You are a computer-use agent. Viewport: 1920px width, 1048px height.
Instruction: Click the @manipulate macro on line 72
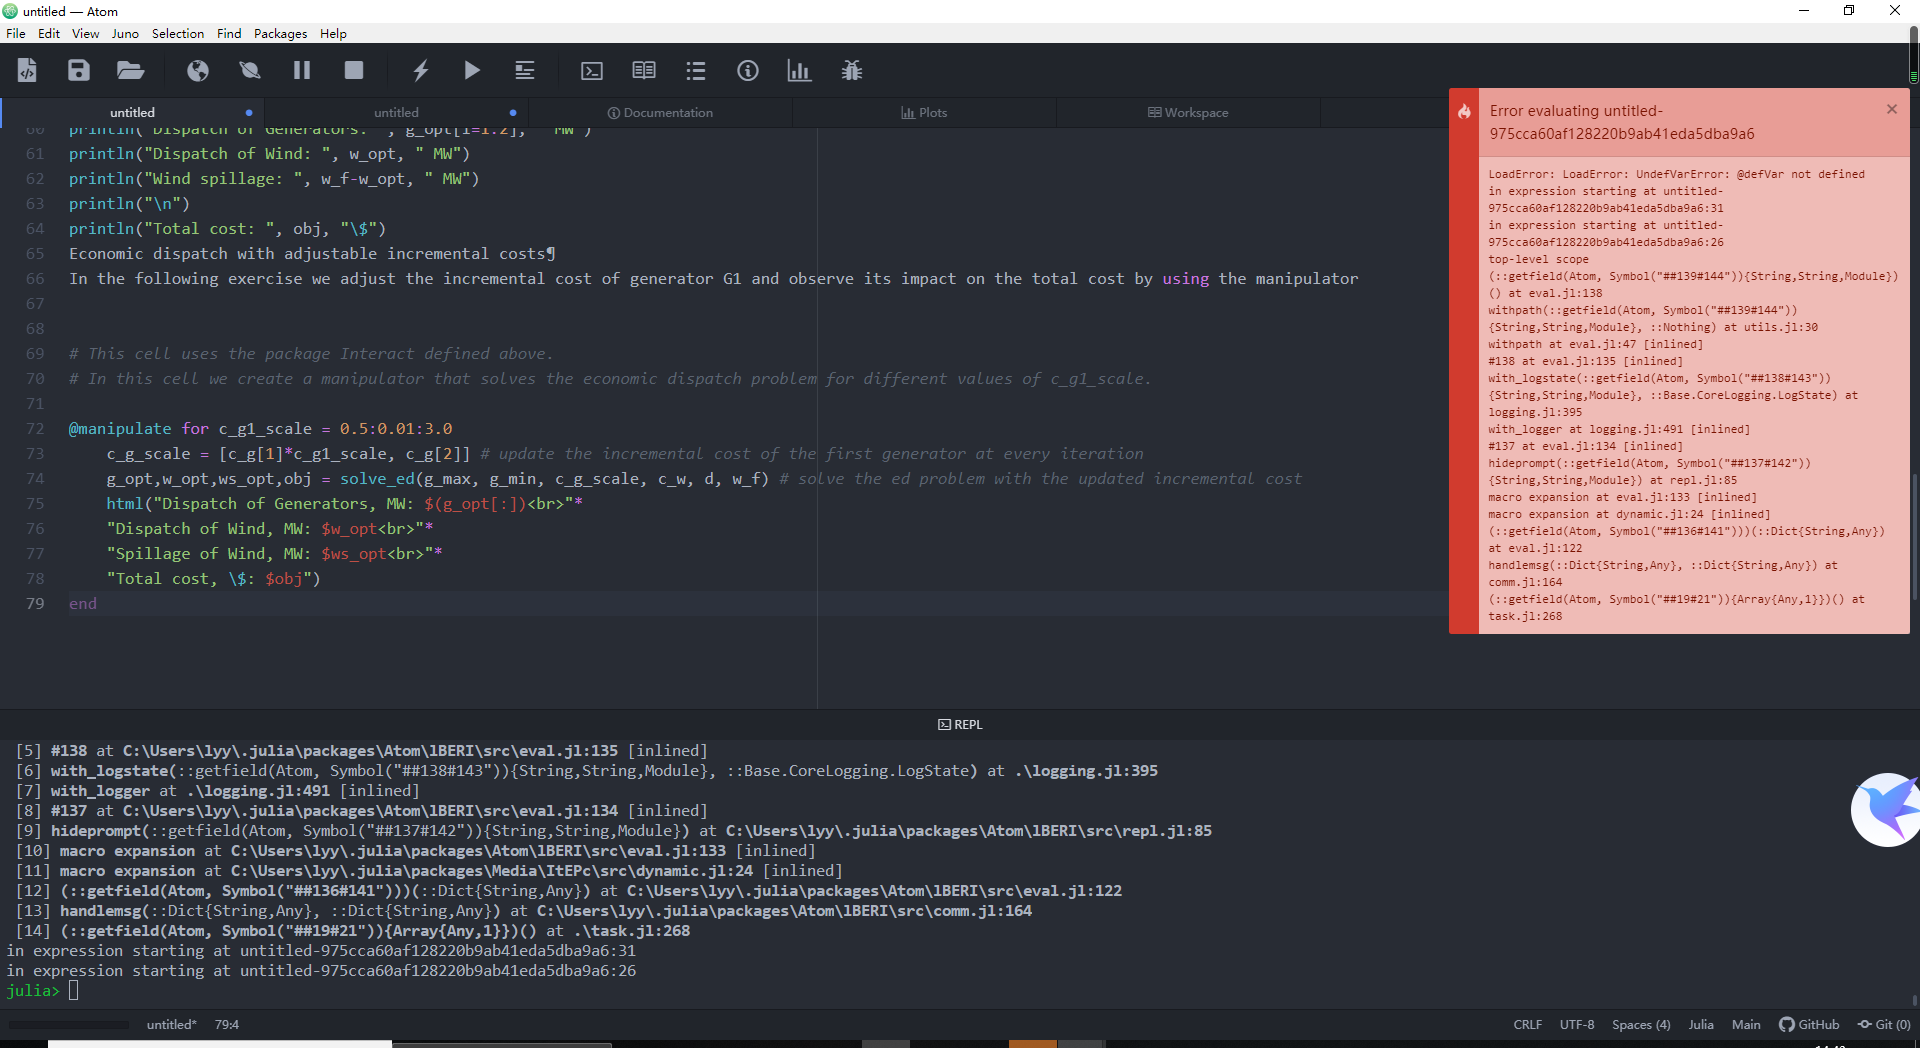[120, 428]
